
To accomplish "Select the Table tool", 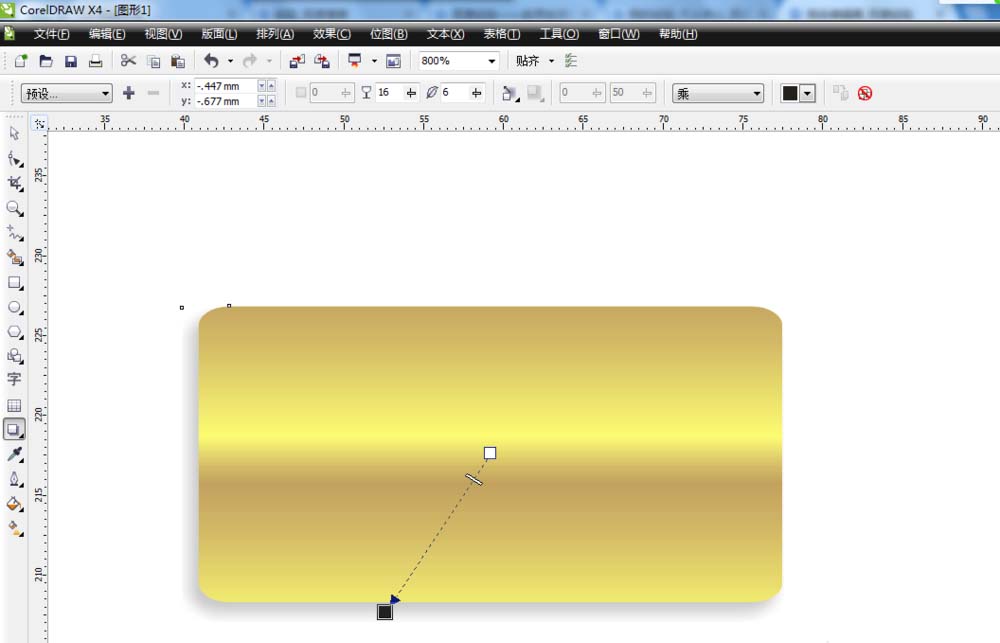I will click(x=14, y=405).
